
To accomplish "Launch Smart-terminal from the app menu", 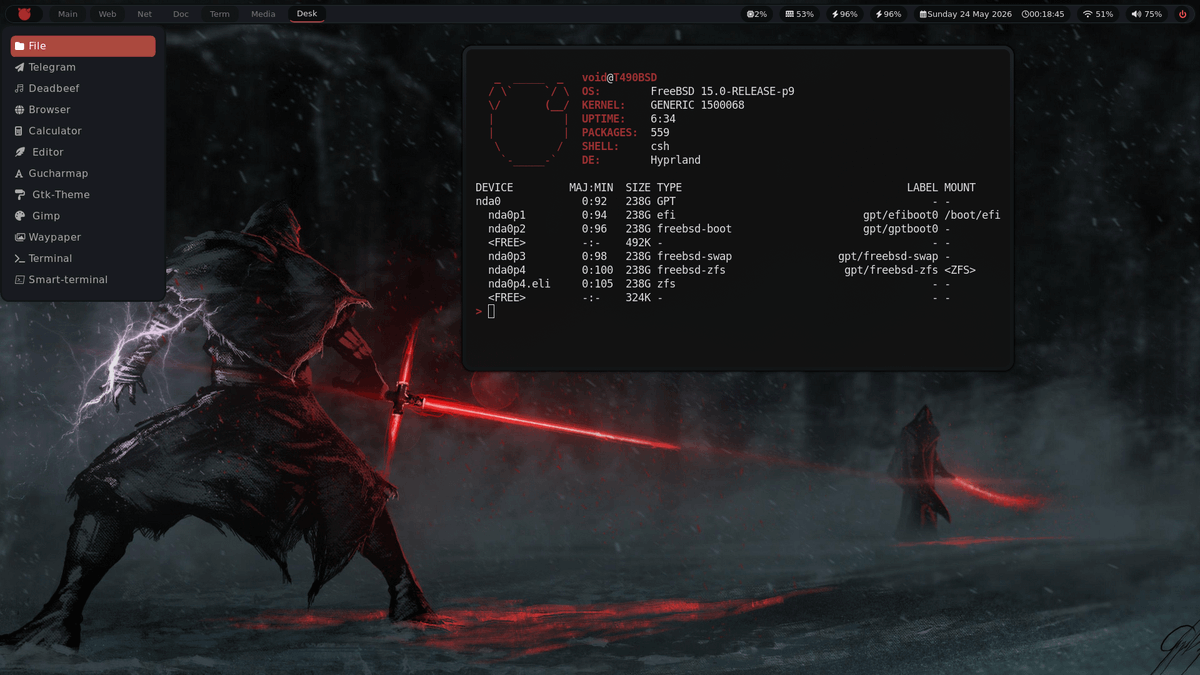I will (83, 280).
